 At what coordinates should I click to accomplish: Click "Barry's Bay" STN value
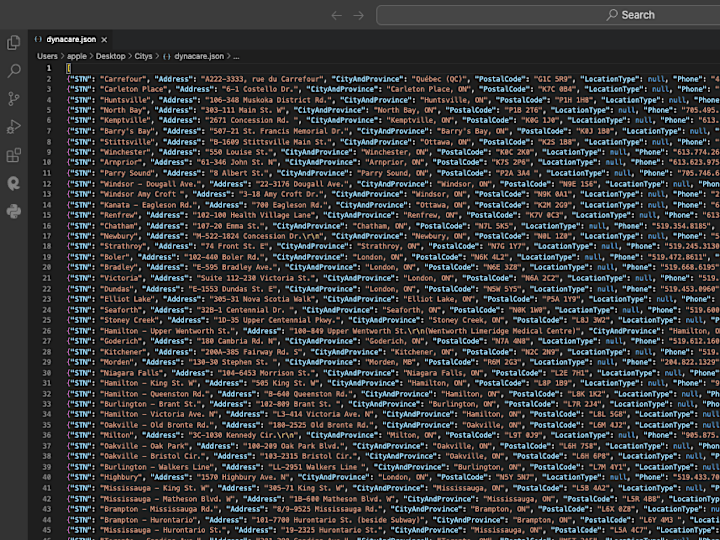pyautogui.click(x=127, y=131)
